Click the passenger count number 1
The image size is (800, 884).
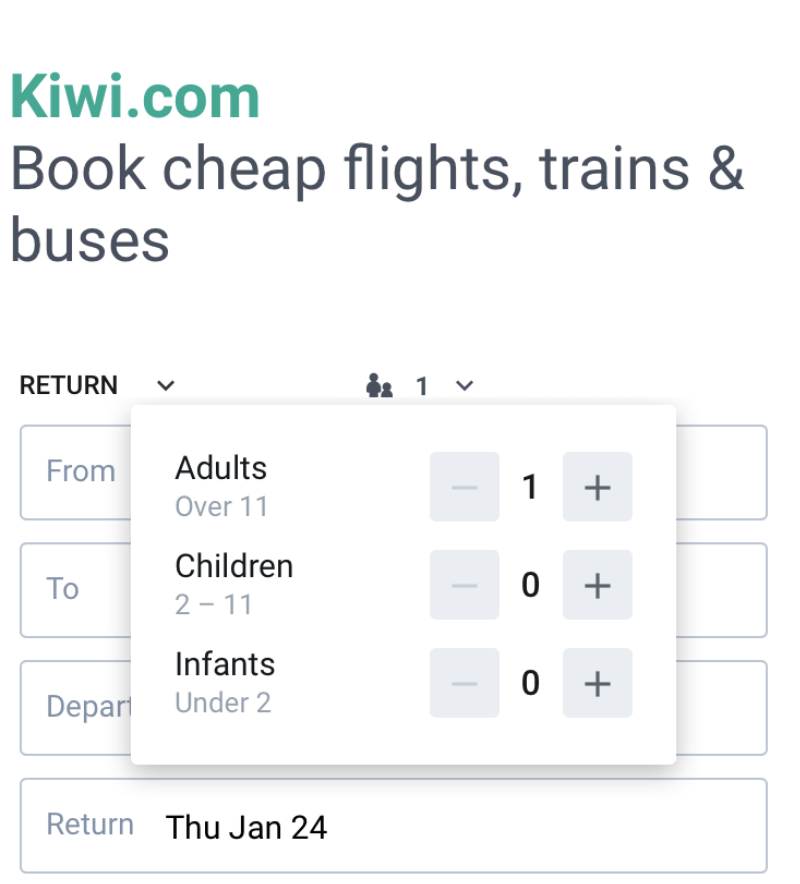(x=422, y=385)
